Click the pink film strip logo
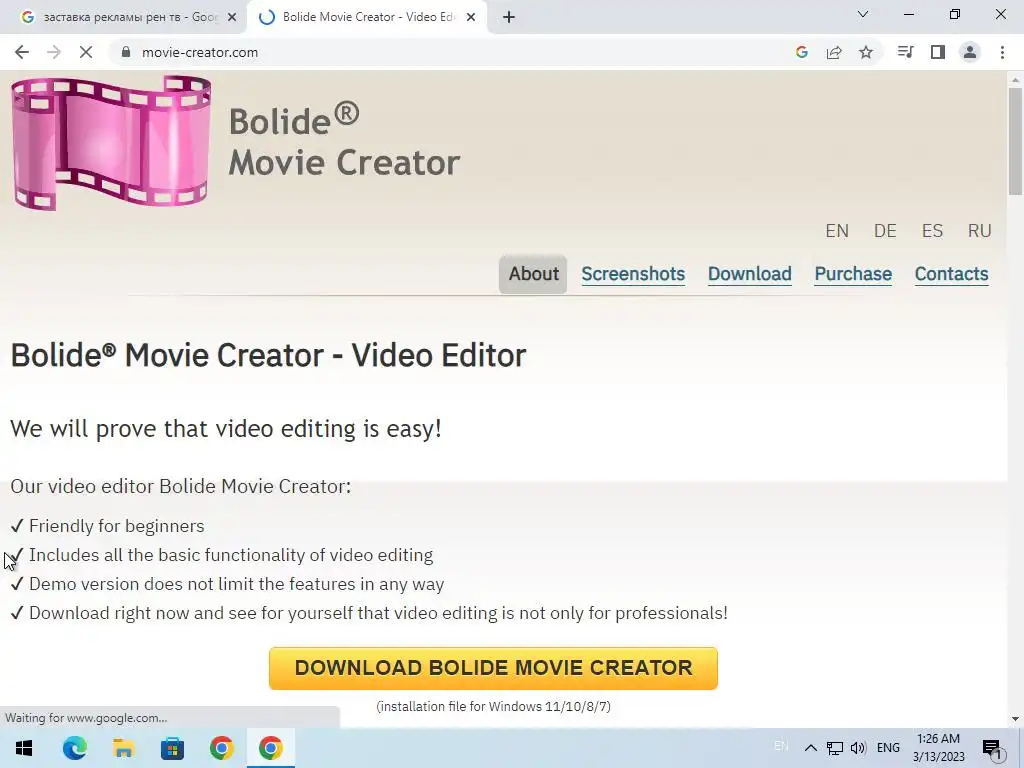Screen dimensions: 1024x768 tap(111, 142)
